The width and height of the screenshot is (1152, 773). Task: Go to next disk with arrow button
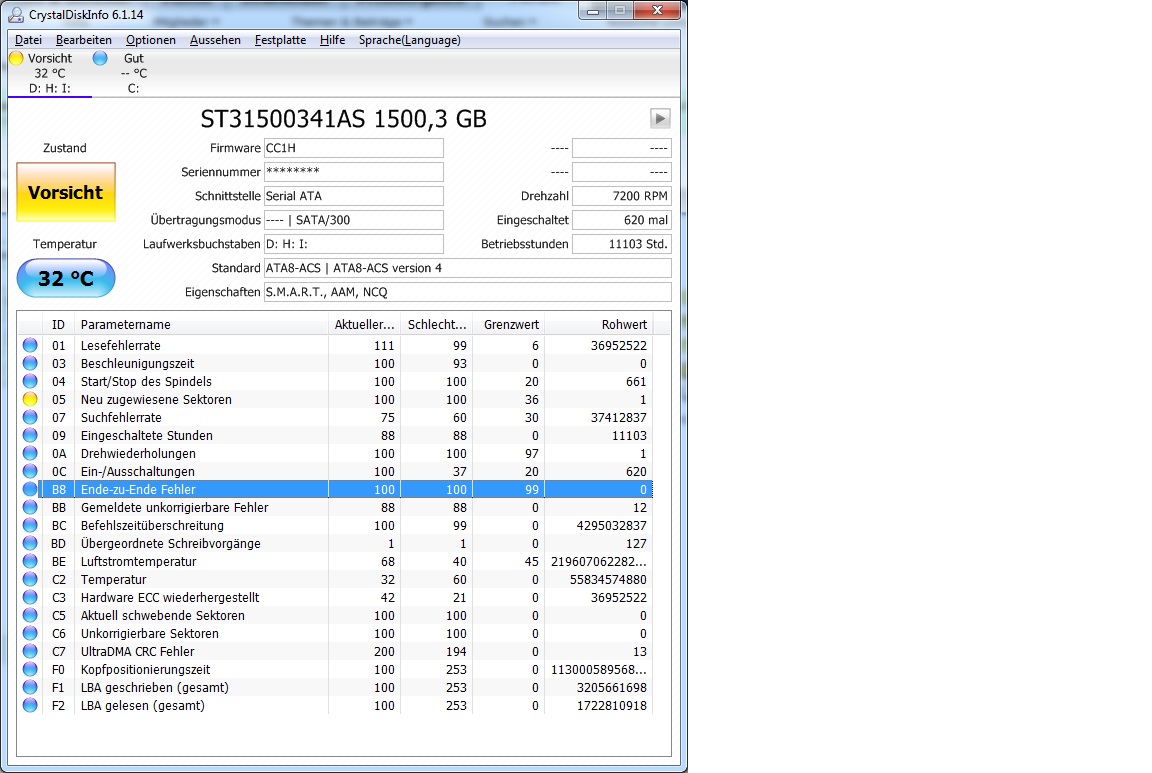tap(660, 118)
